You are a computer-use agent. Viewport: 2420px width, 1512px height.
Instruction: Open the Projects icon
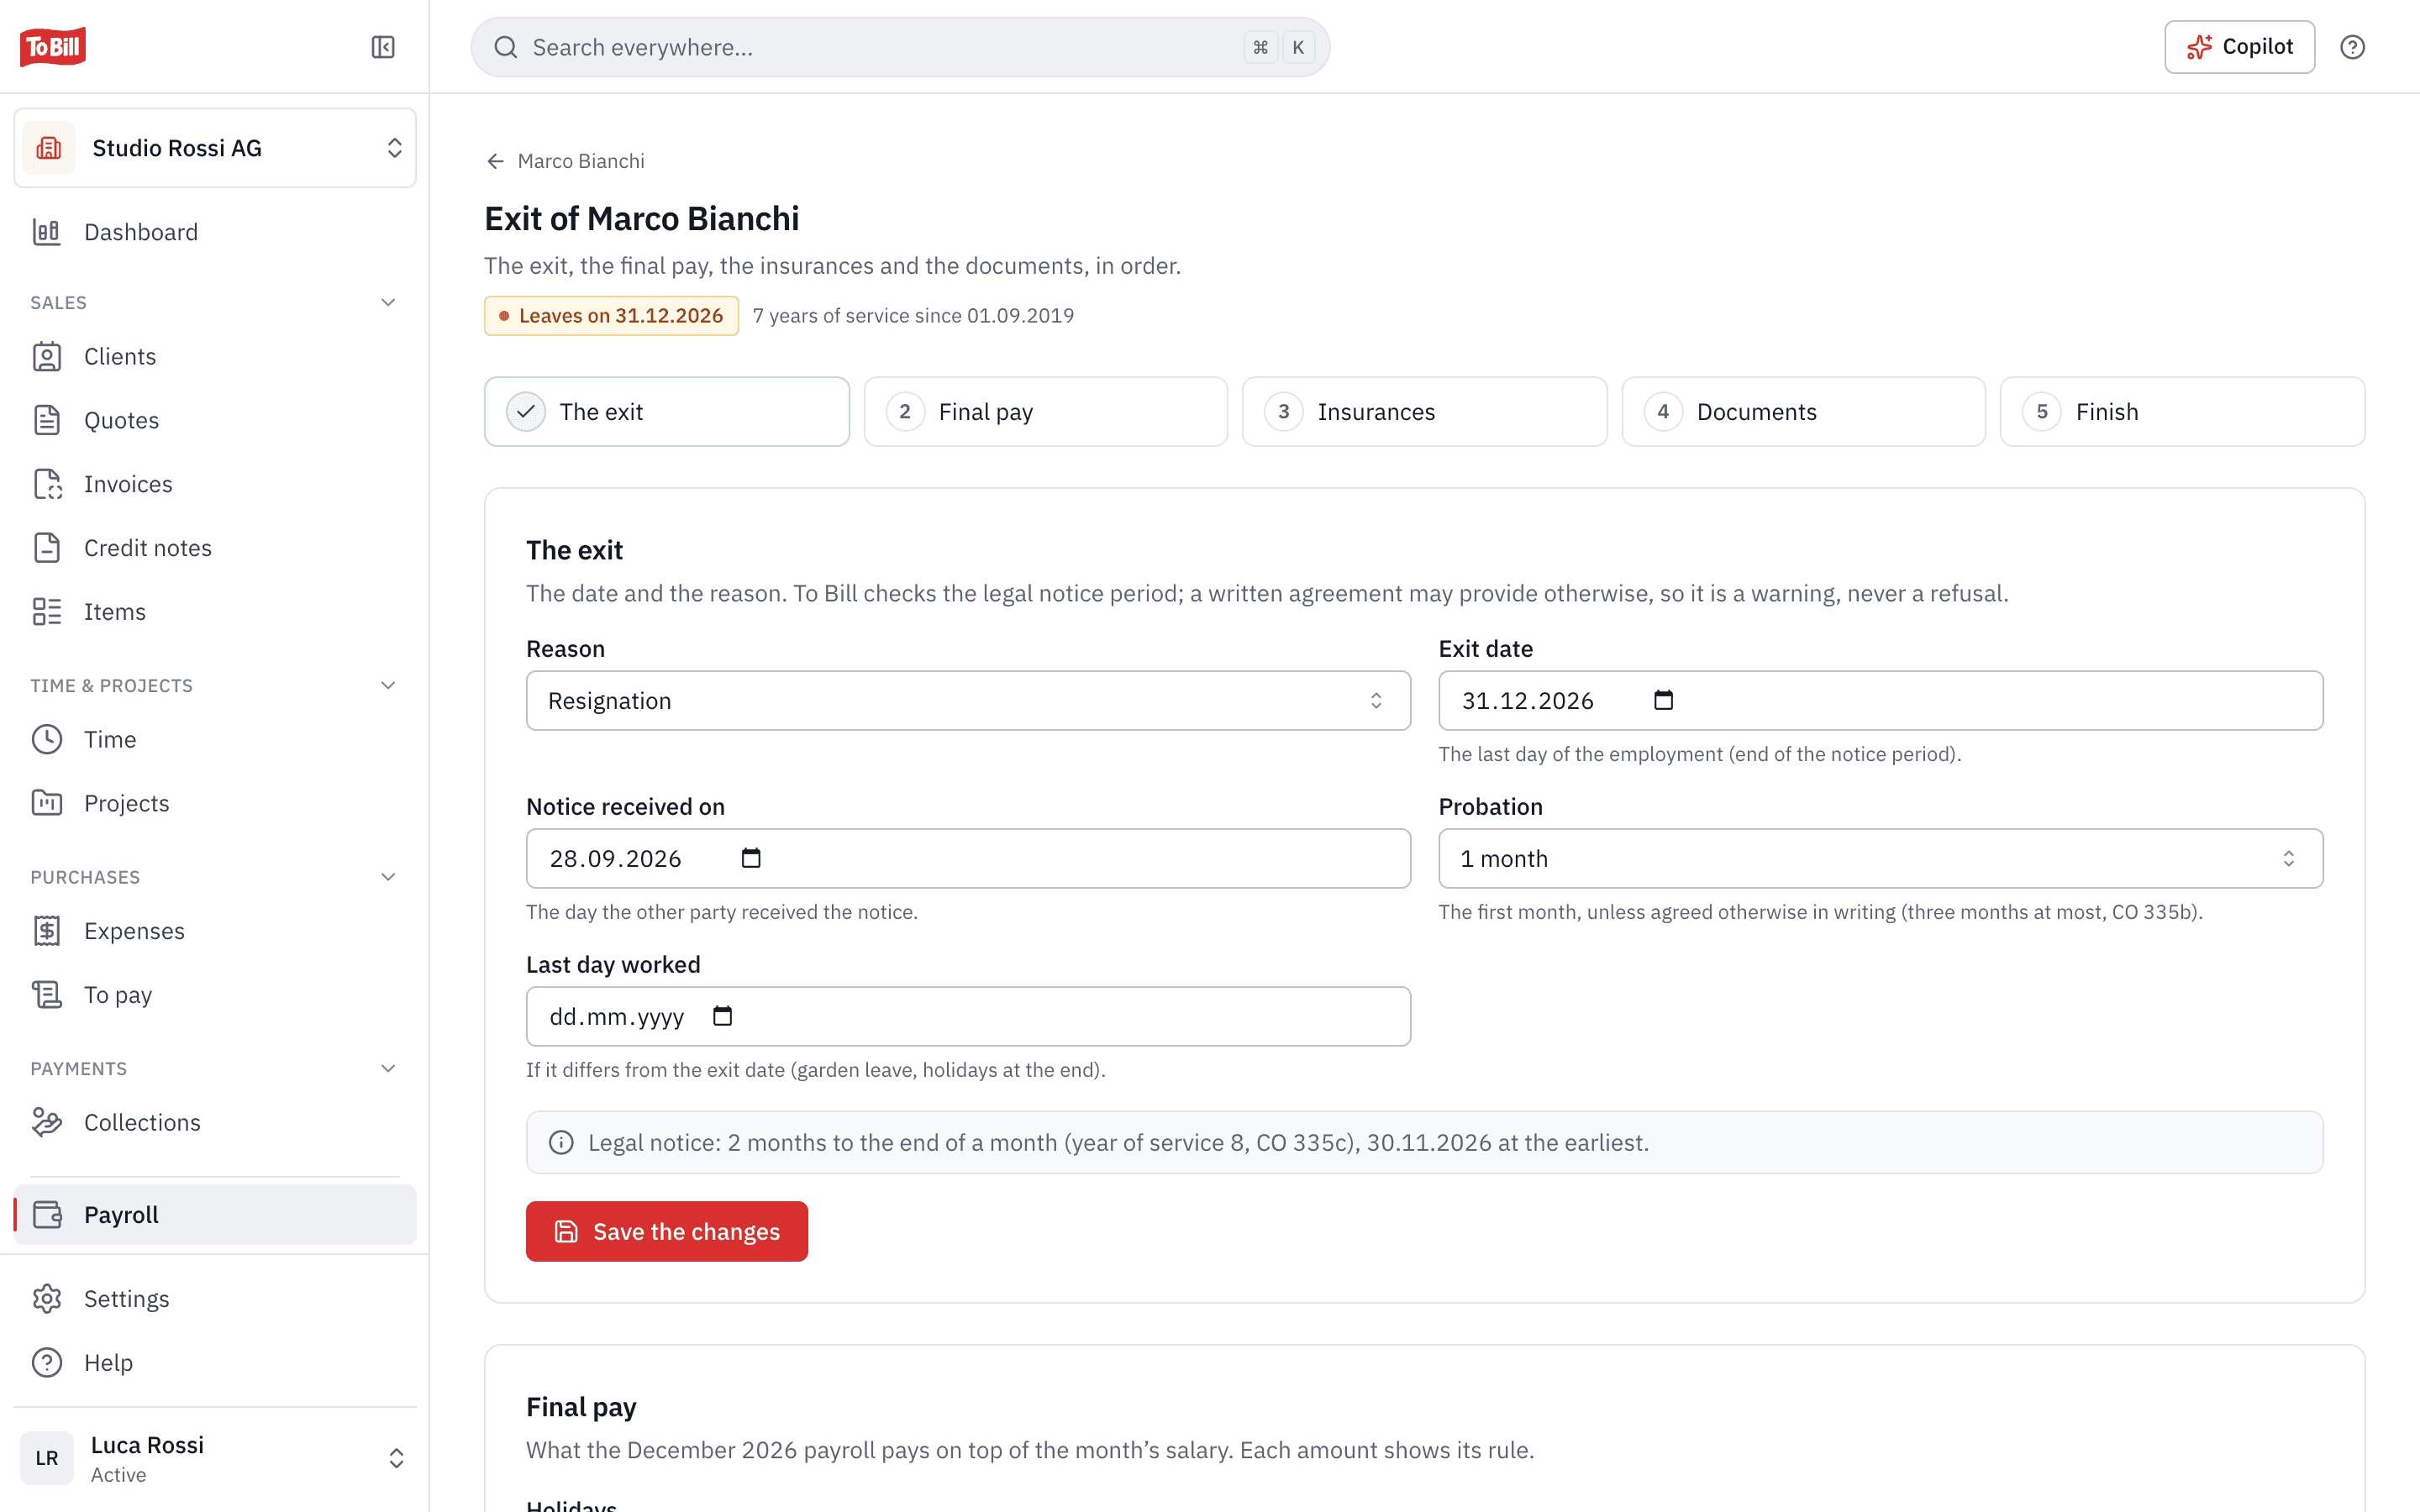click(47, 803)
